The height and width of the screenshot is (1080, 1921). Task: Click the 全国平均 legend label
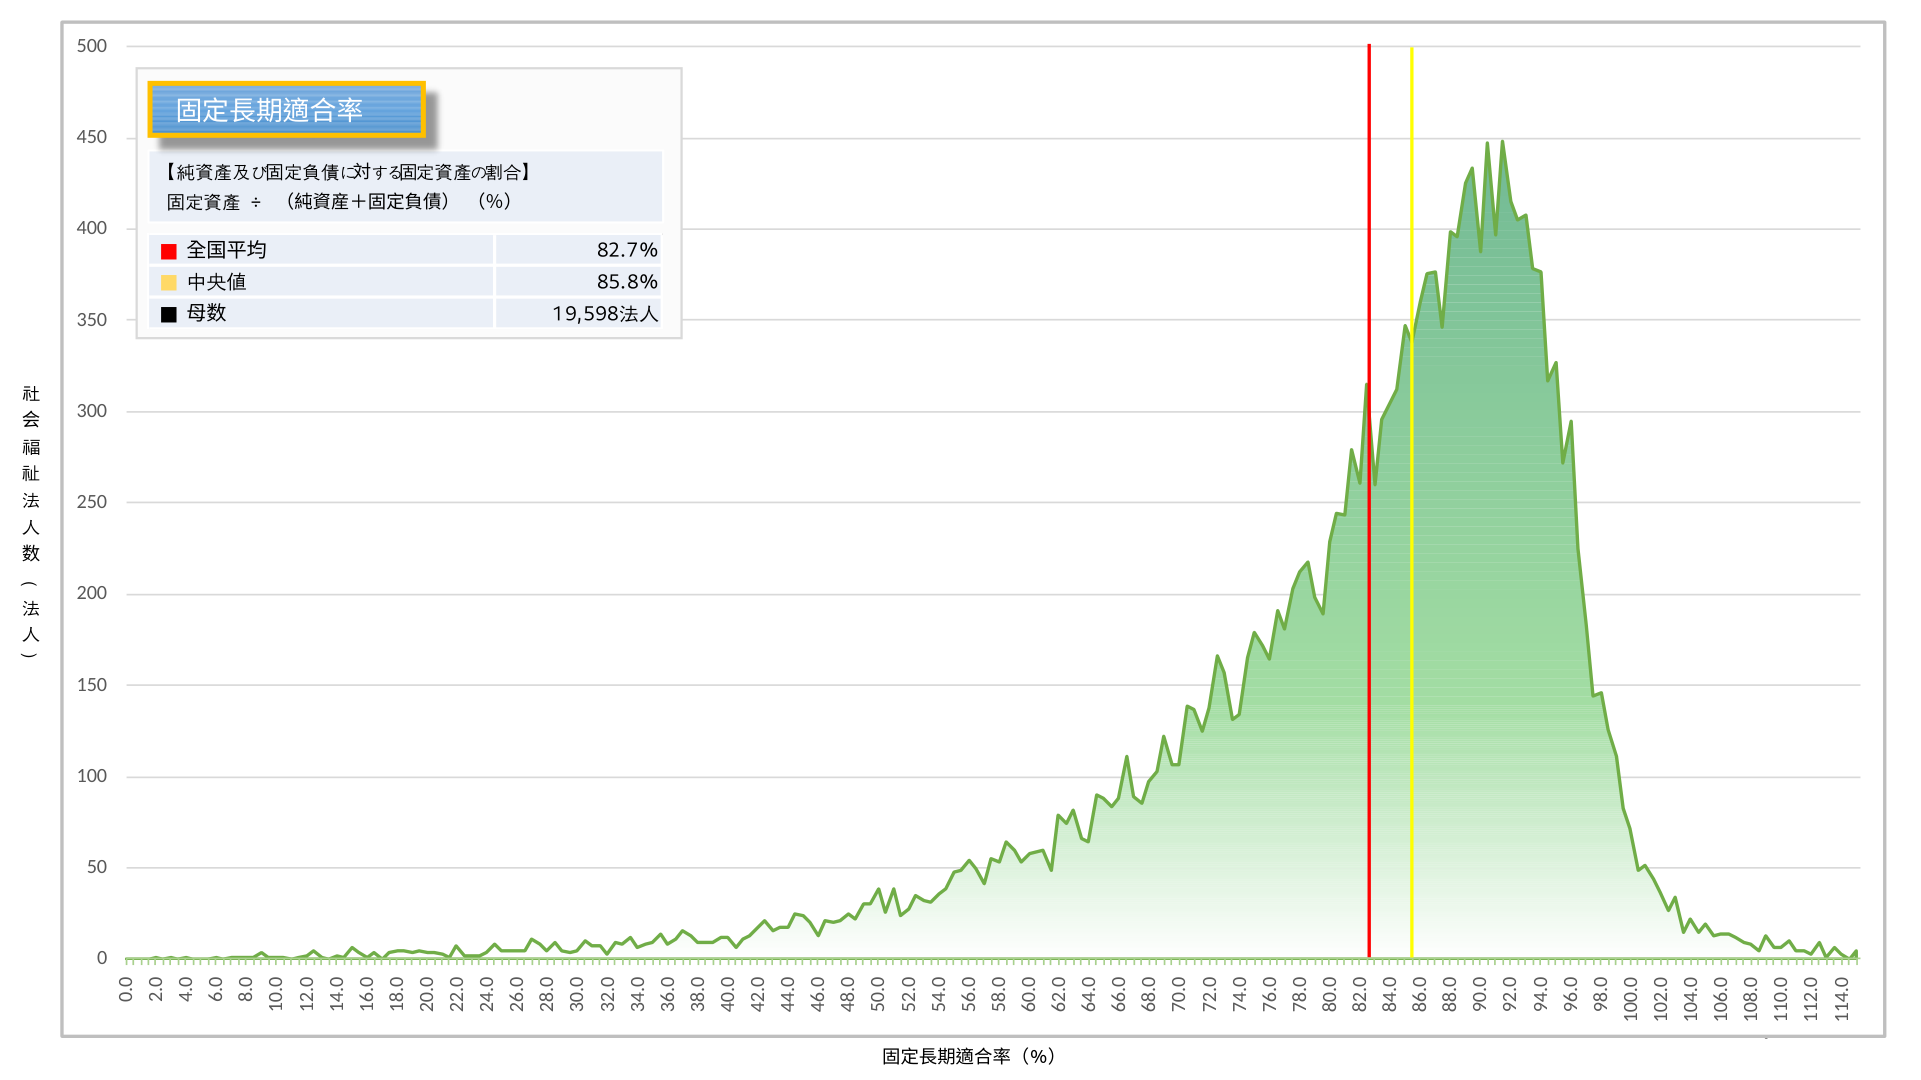(226, 250)
